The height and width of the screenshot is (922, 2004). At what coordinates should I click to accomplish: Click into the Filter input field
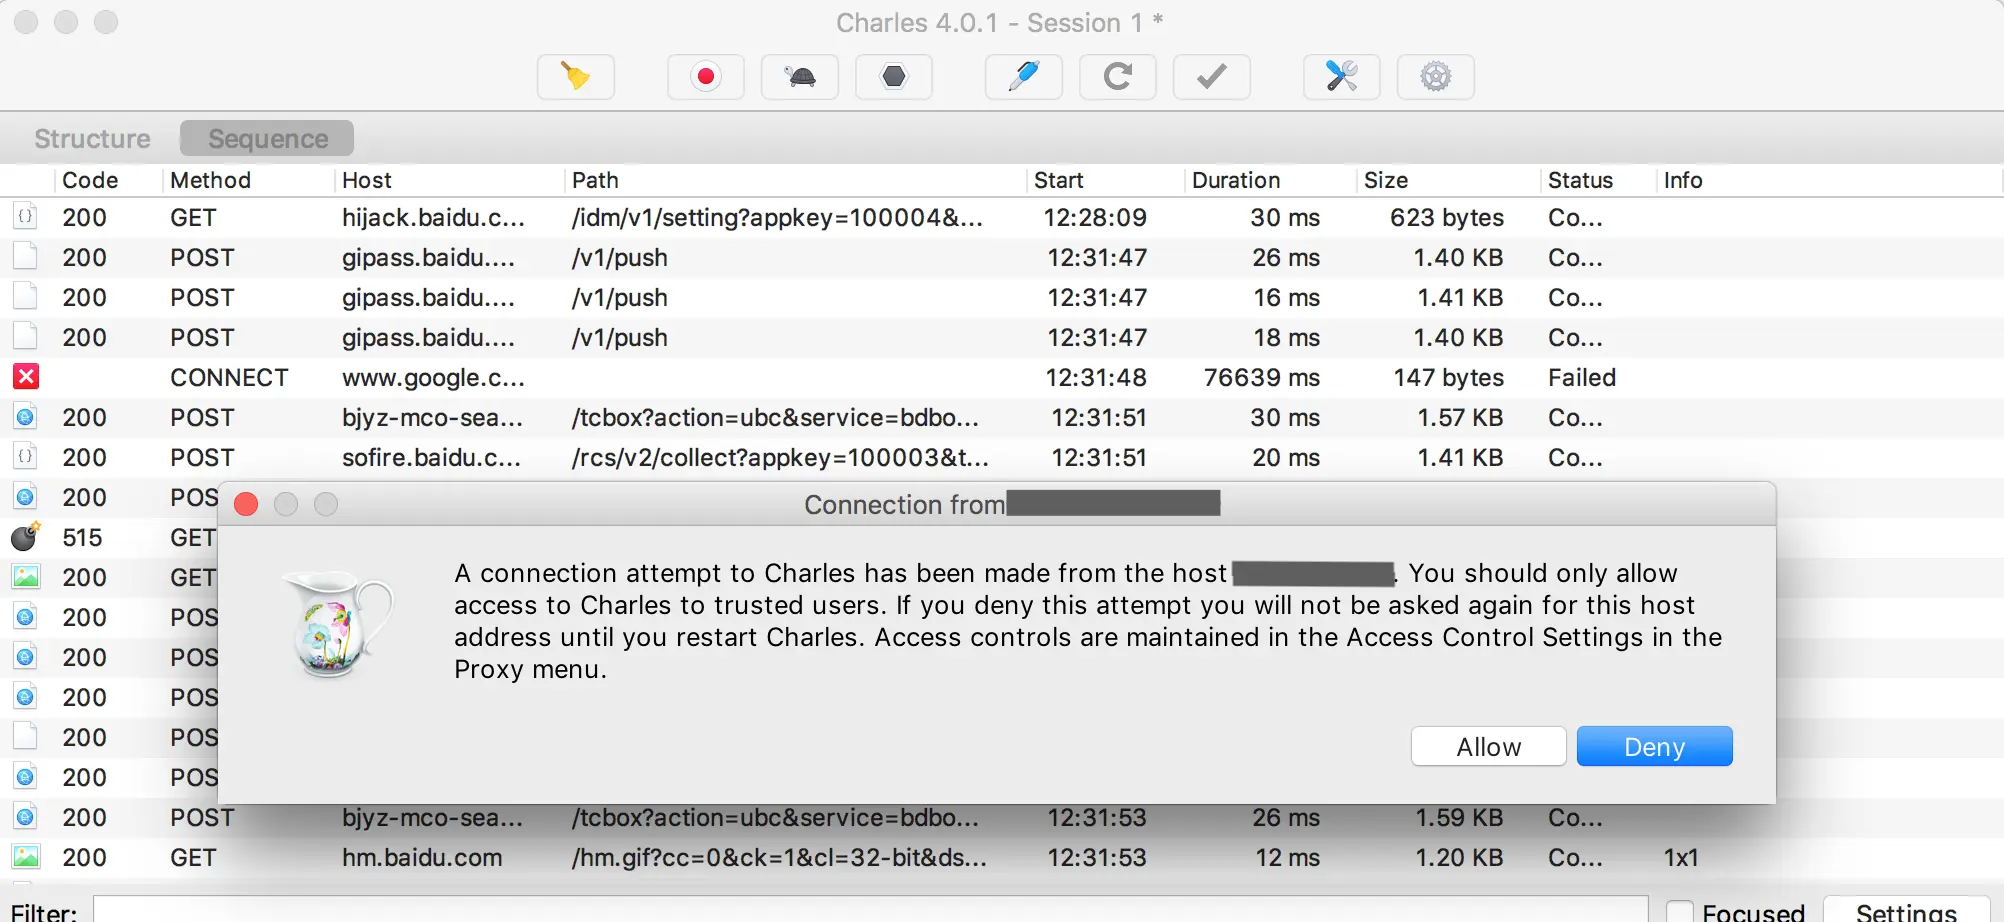870,910
